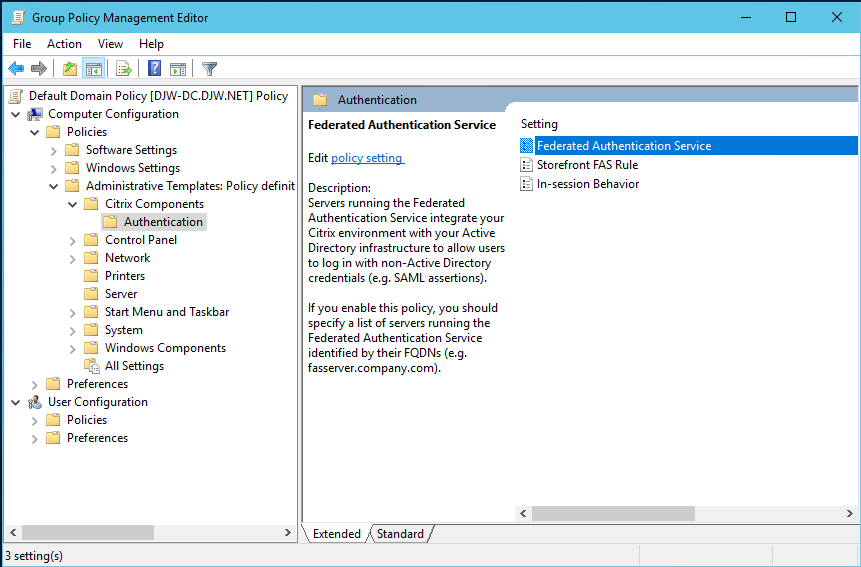Expand Preferences under User Configuration
The image size is (861, 567).
[35, 438]
